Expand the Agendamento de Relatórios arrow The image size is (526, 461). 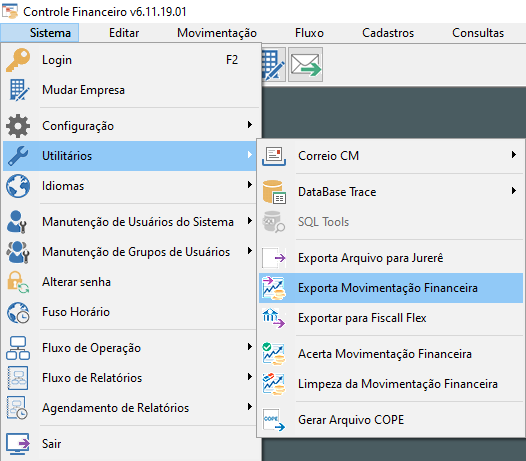tap(250, 407)
